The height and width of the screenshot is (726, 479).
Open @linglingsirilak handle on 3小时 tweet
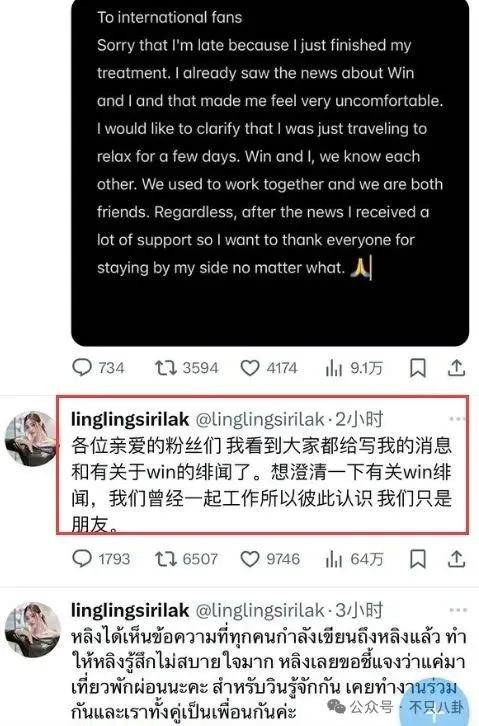260,611
